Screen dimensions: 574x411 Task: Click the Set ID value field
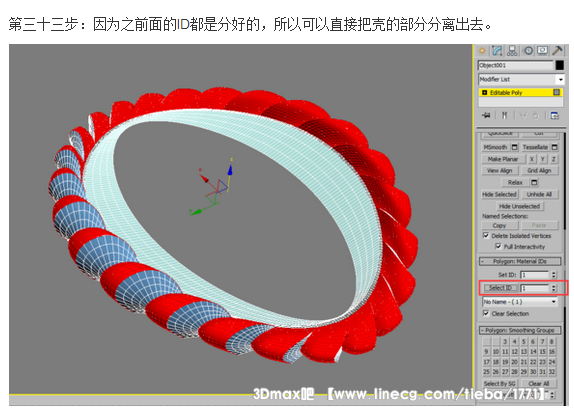[x=535, y=274]
